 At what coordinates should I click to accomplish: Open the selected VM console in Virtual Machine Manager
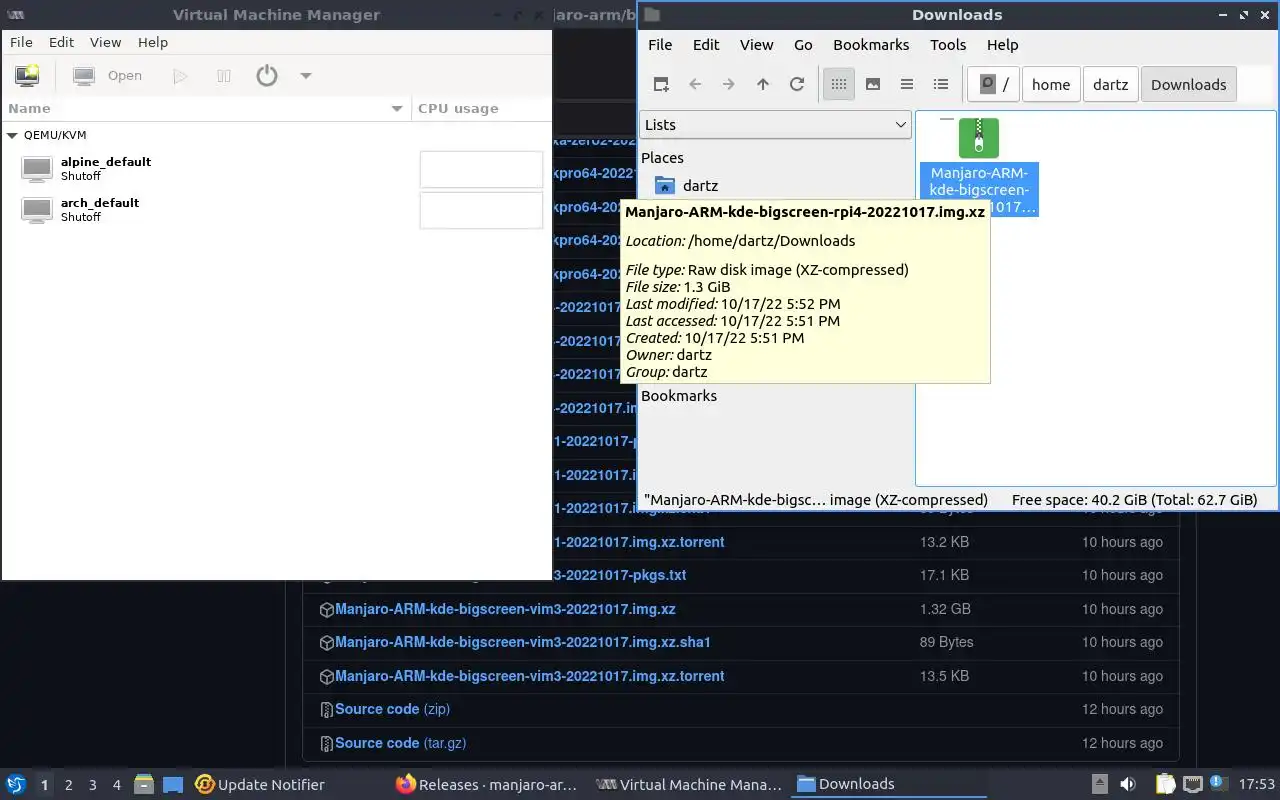pos(108,76)
